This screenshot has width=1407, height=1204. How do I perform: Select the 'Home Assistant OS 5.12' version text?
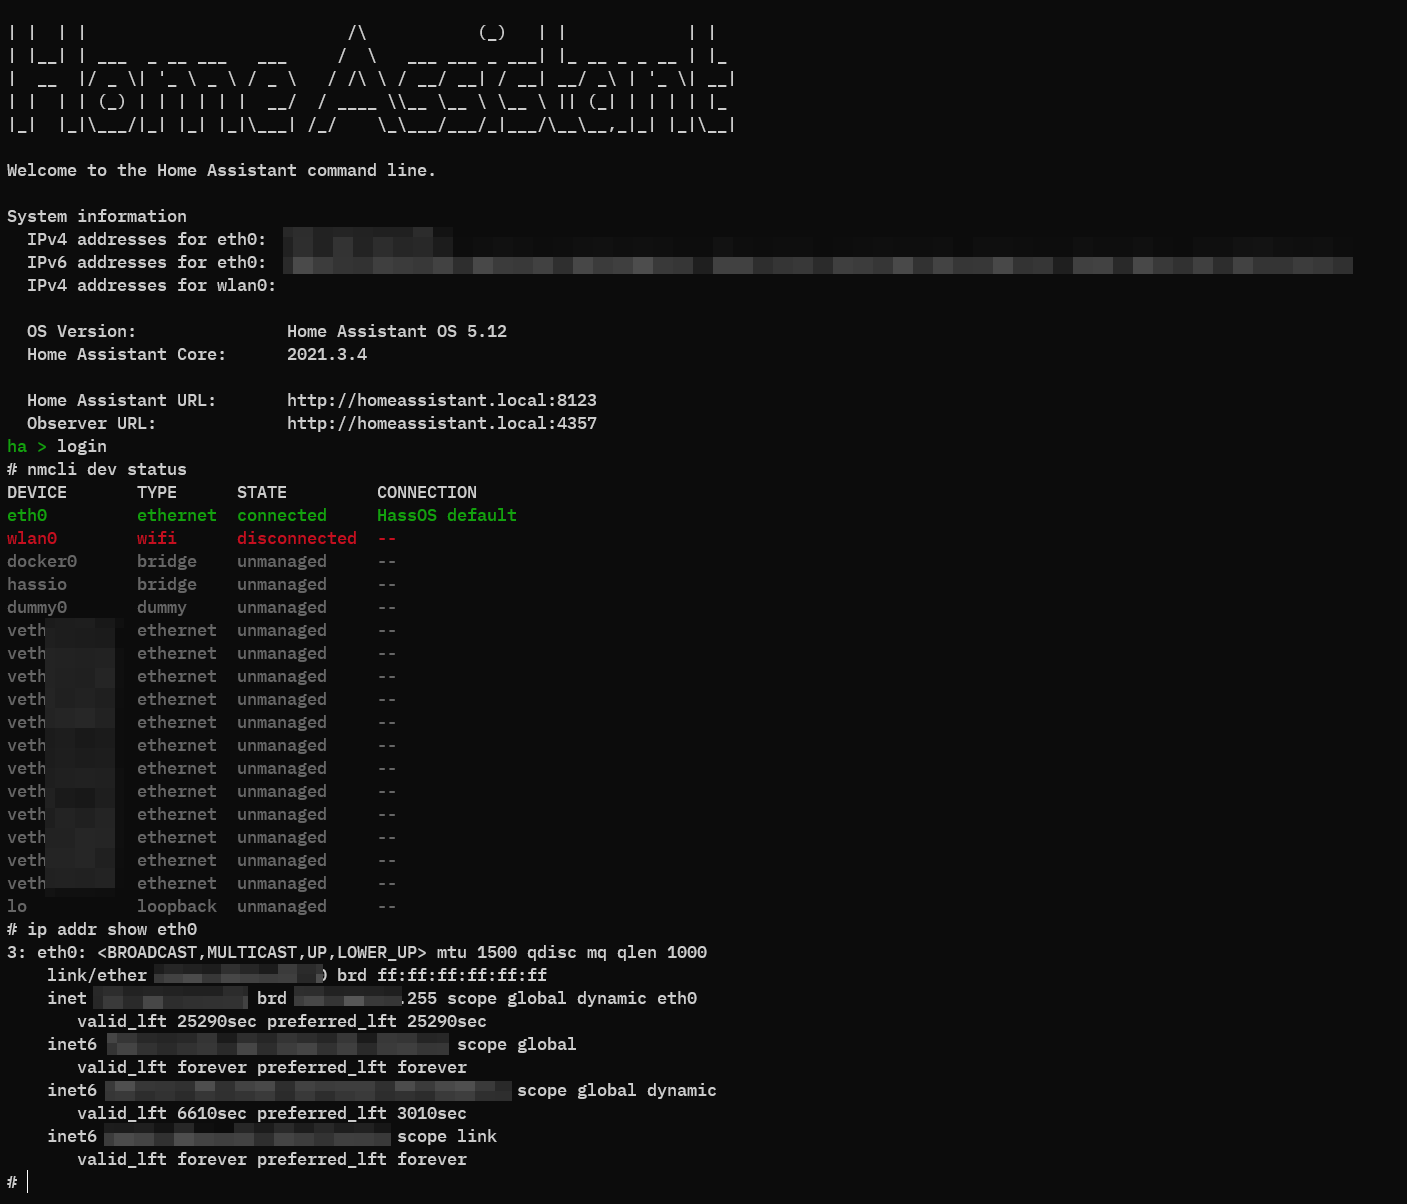point(397,331)
